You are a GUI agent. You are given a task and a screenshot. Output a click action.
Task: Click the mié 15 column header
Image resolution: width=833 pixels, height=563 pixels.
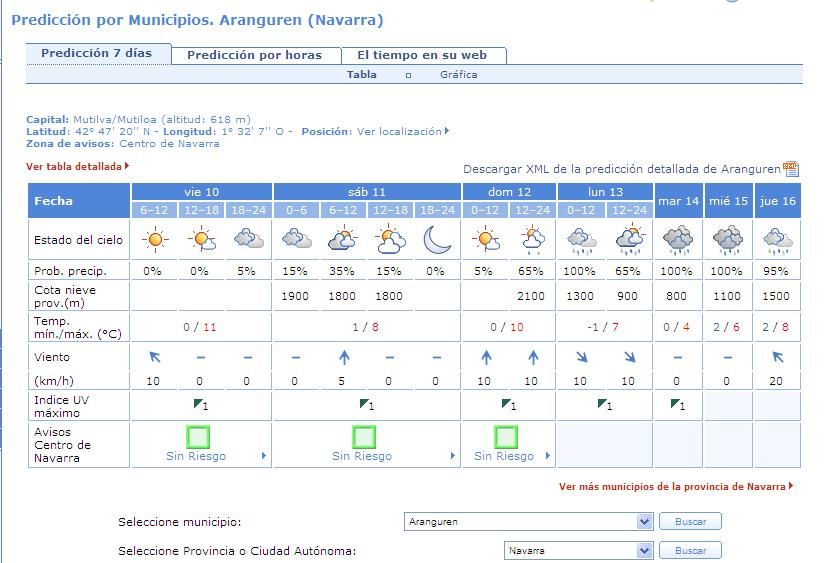pos(728,201)
